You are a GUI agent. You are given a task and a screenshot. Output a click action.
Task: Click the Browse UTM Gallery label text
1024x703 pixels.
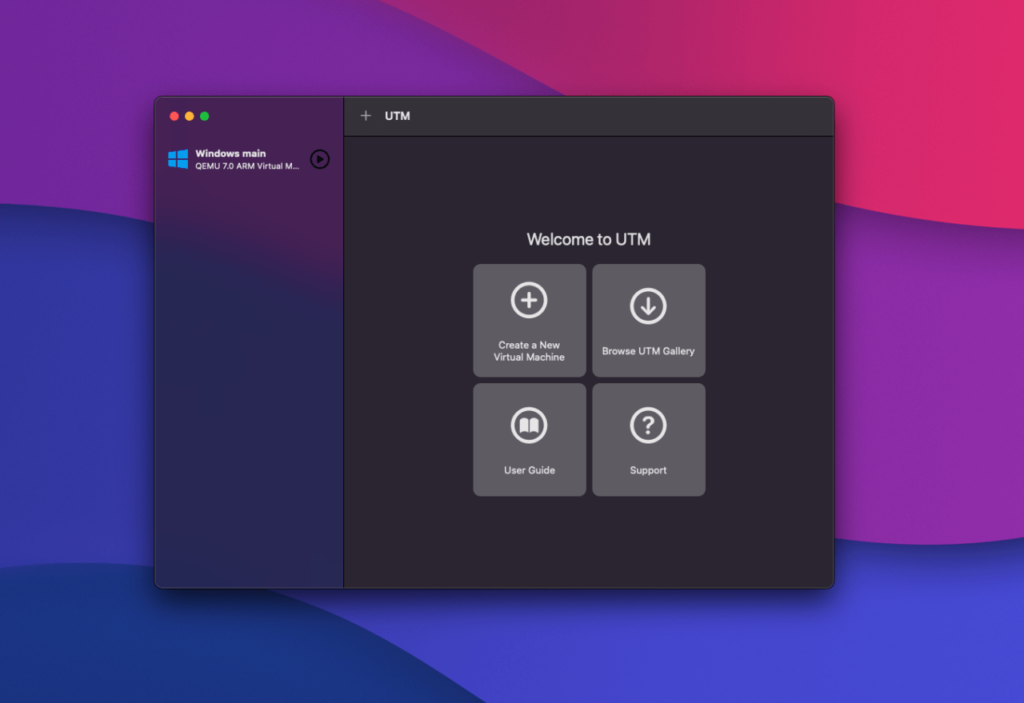648,352
